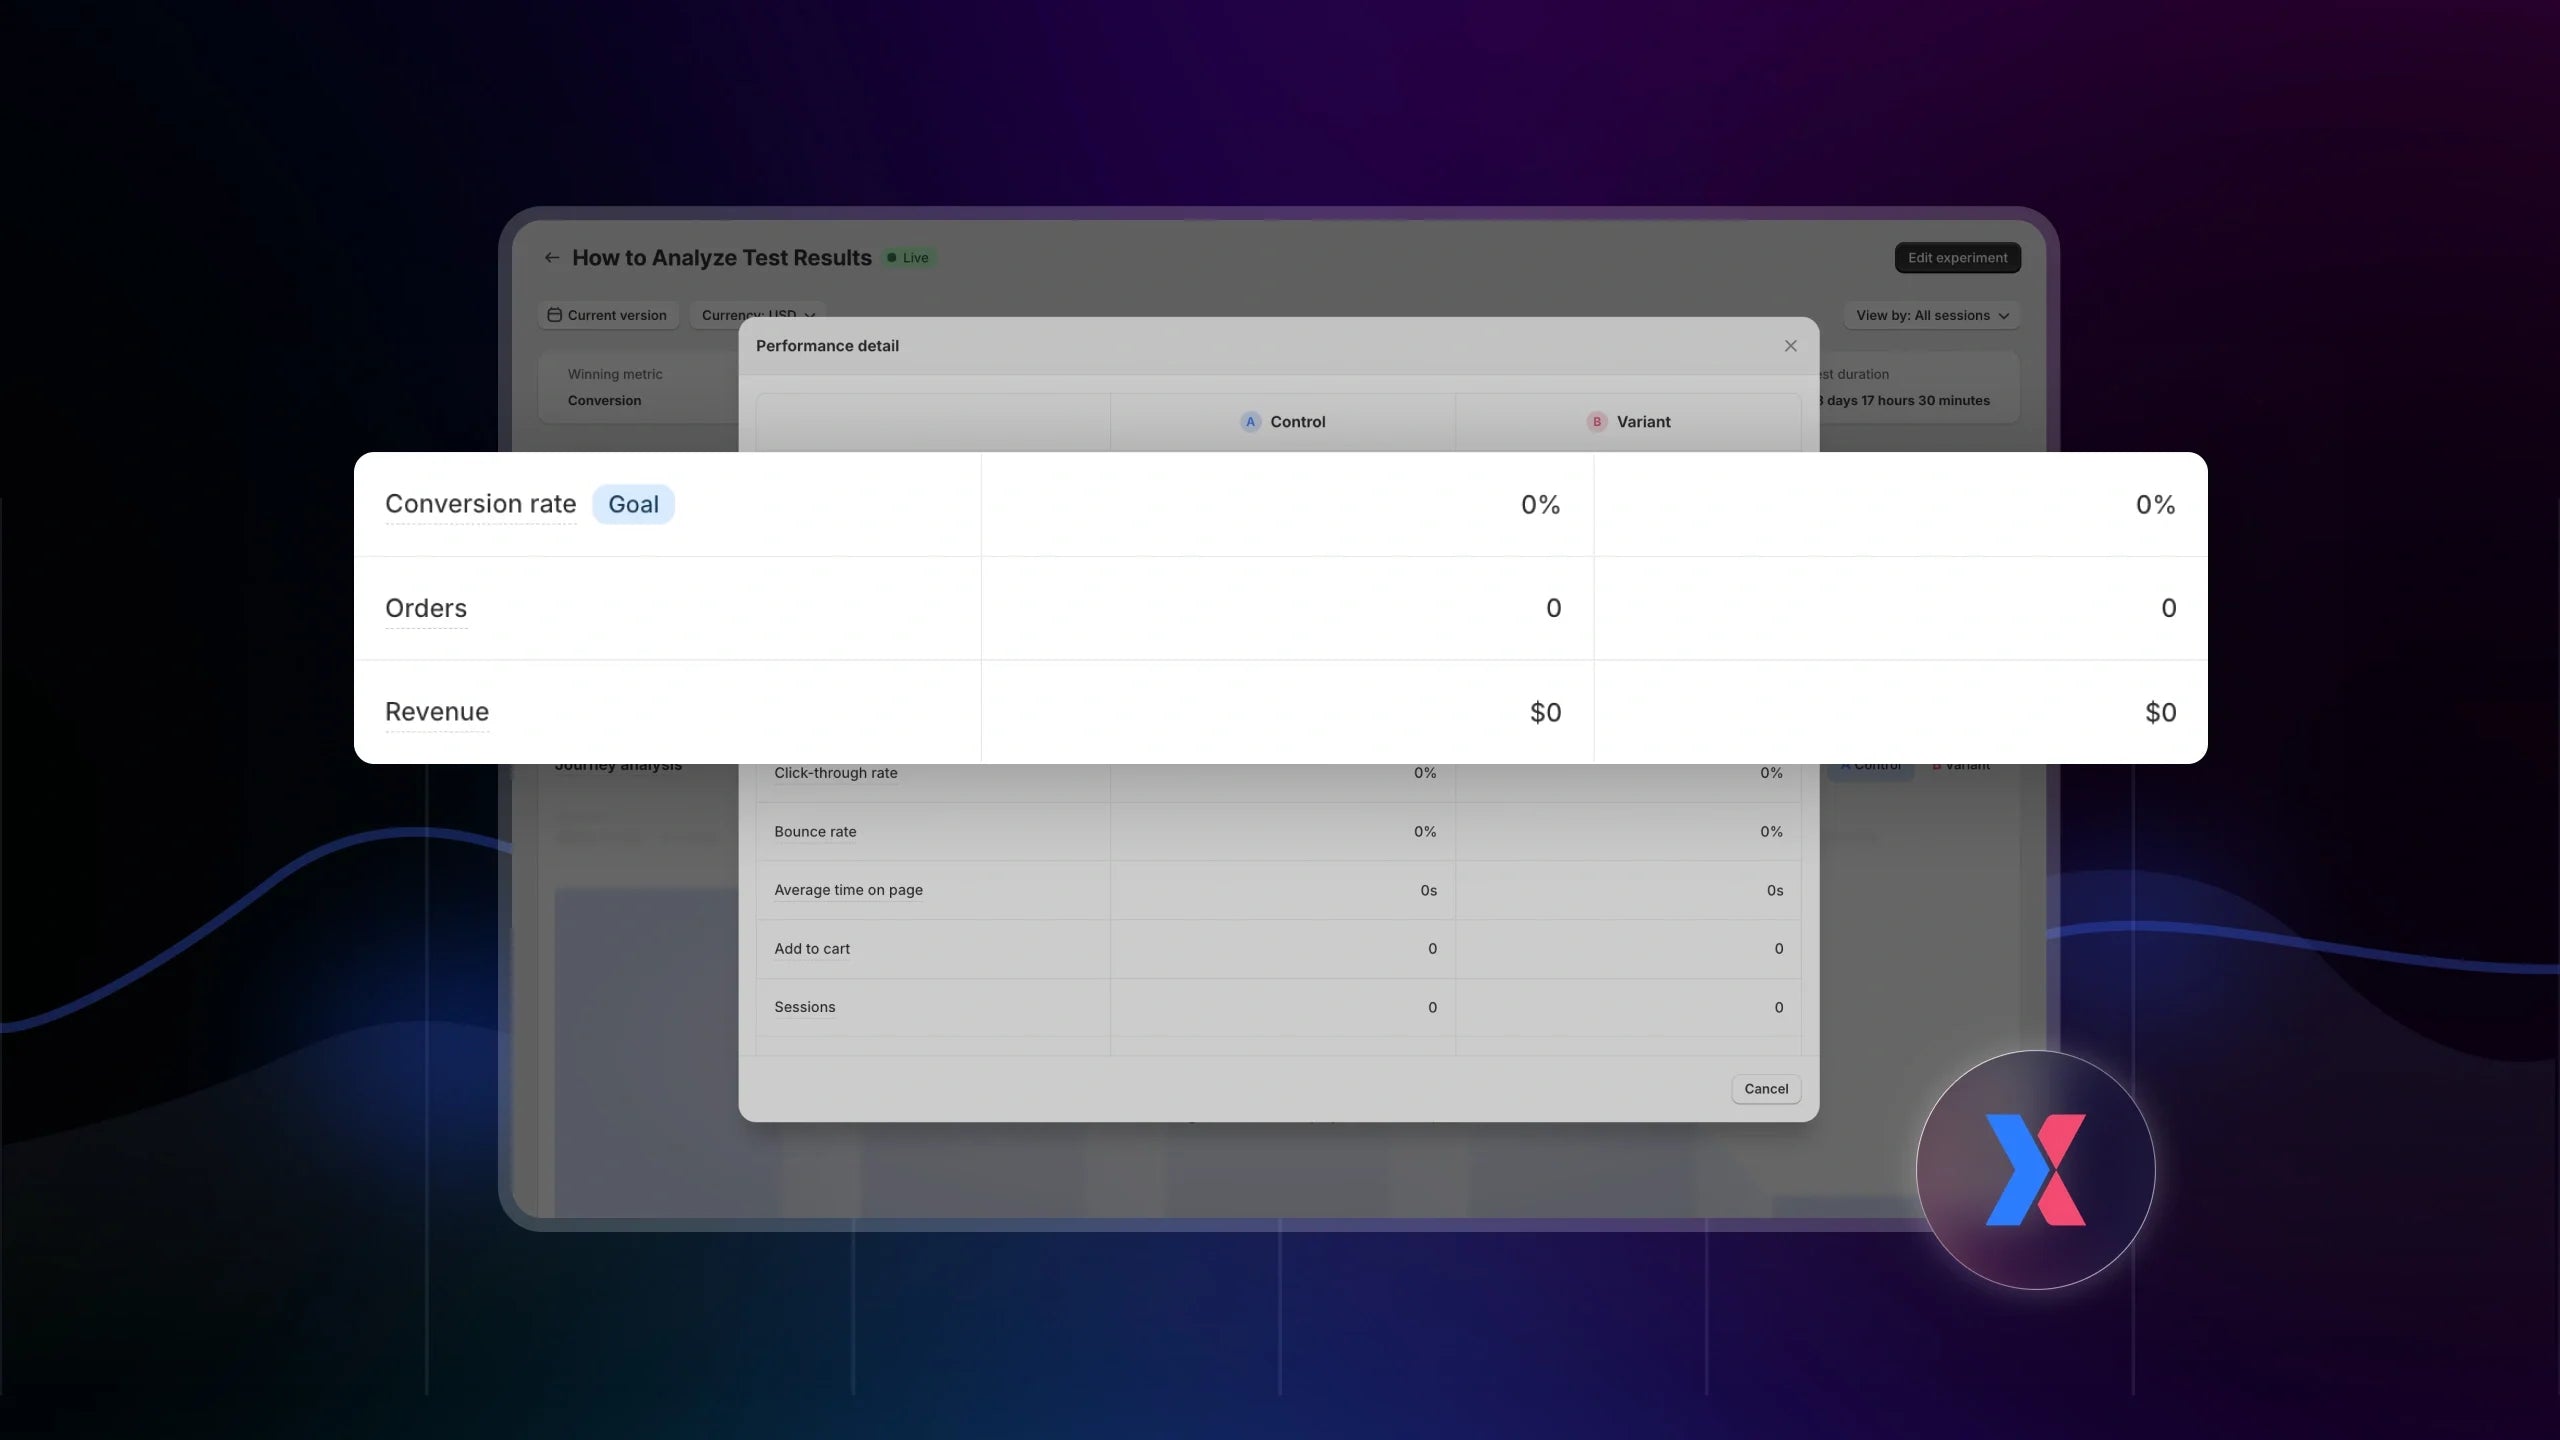Click the Click-through rate row label
The height and width of the screenshot is (1440, 2560).
coord(836,773)
